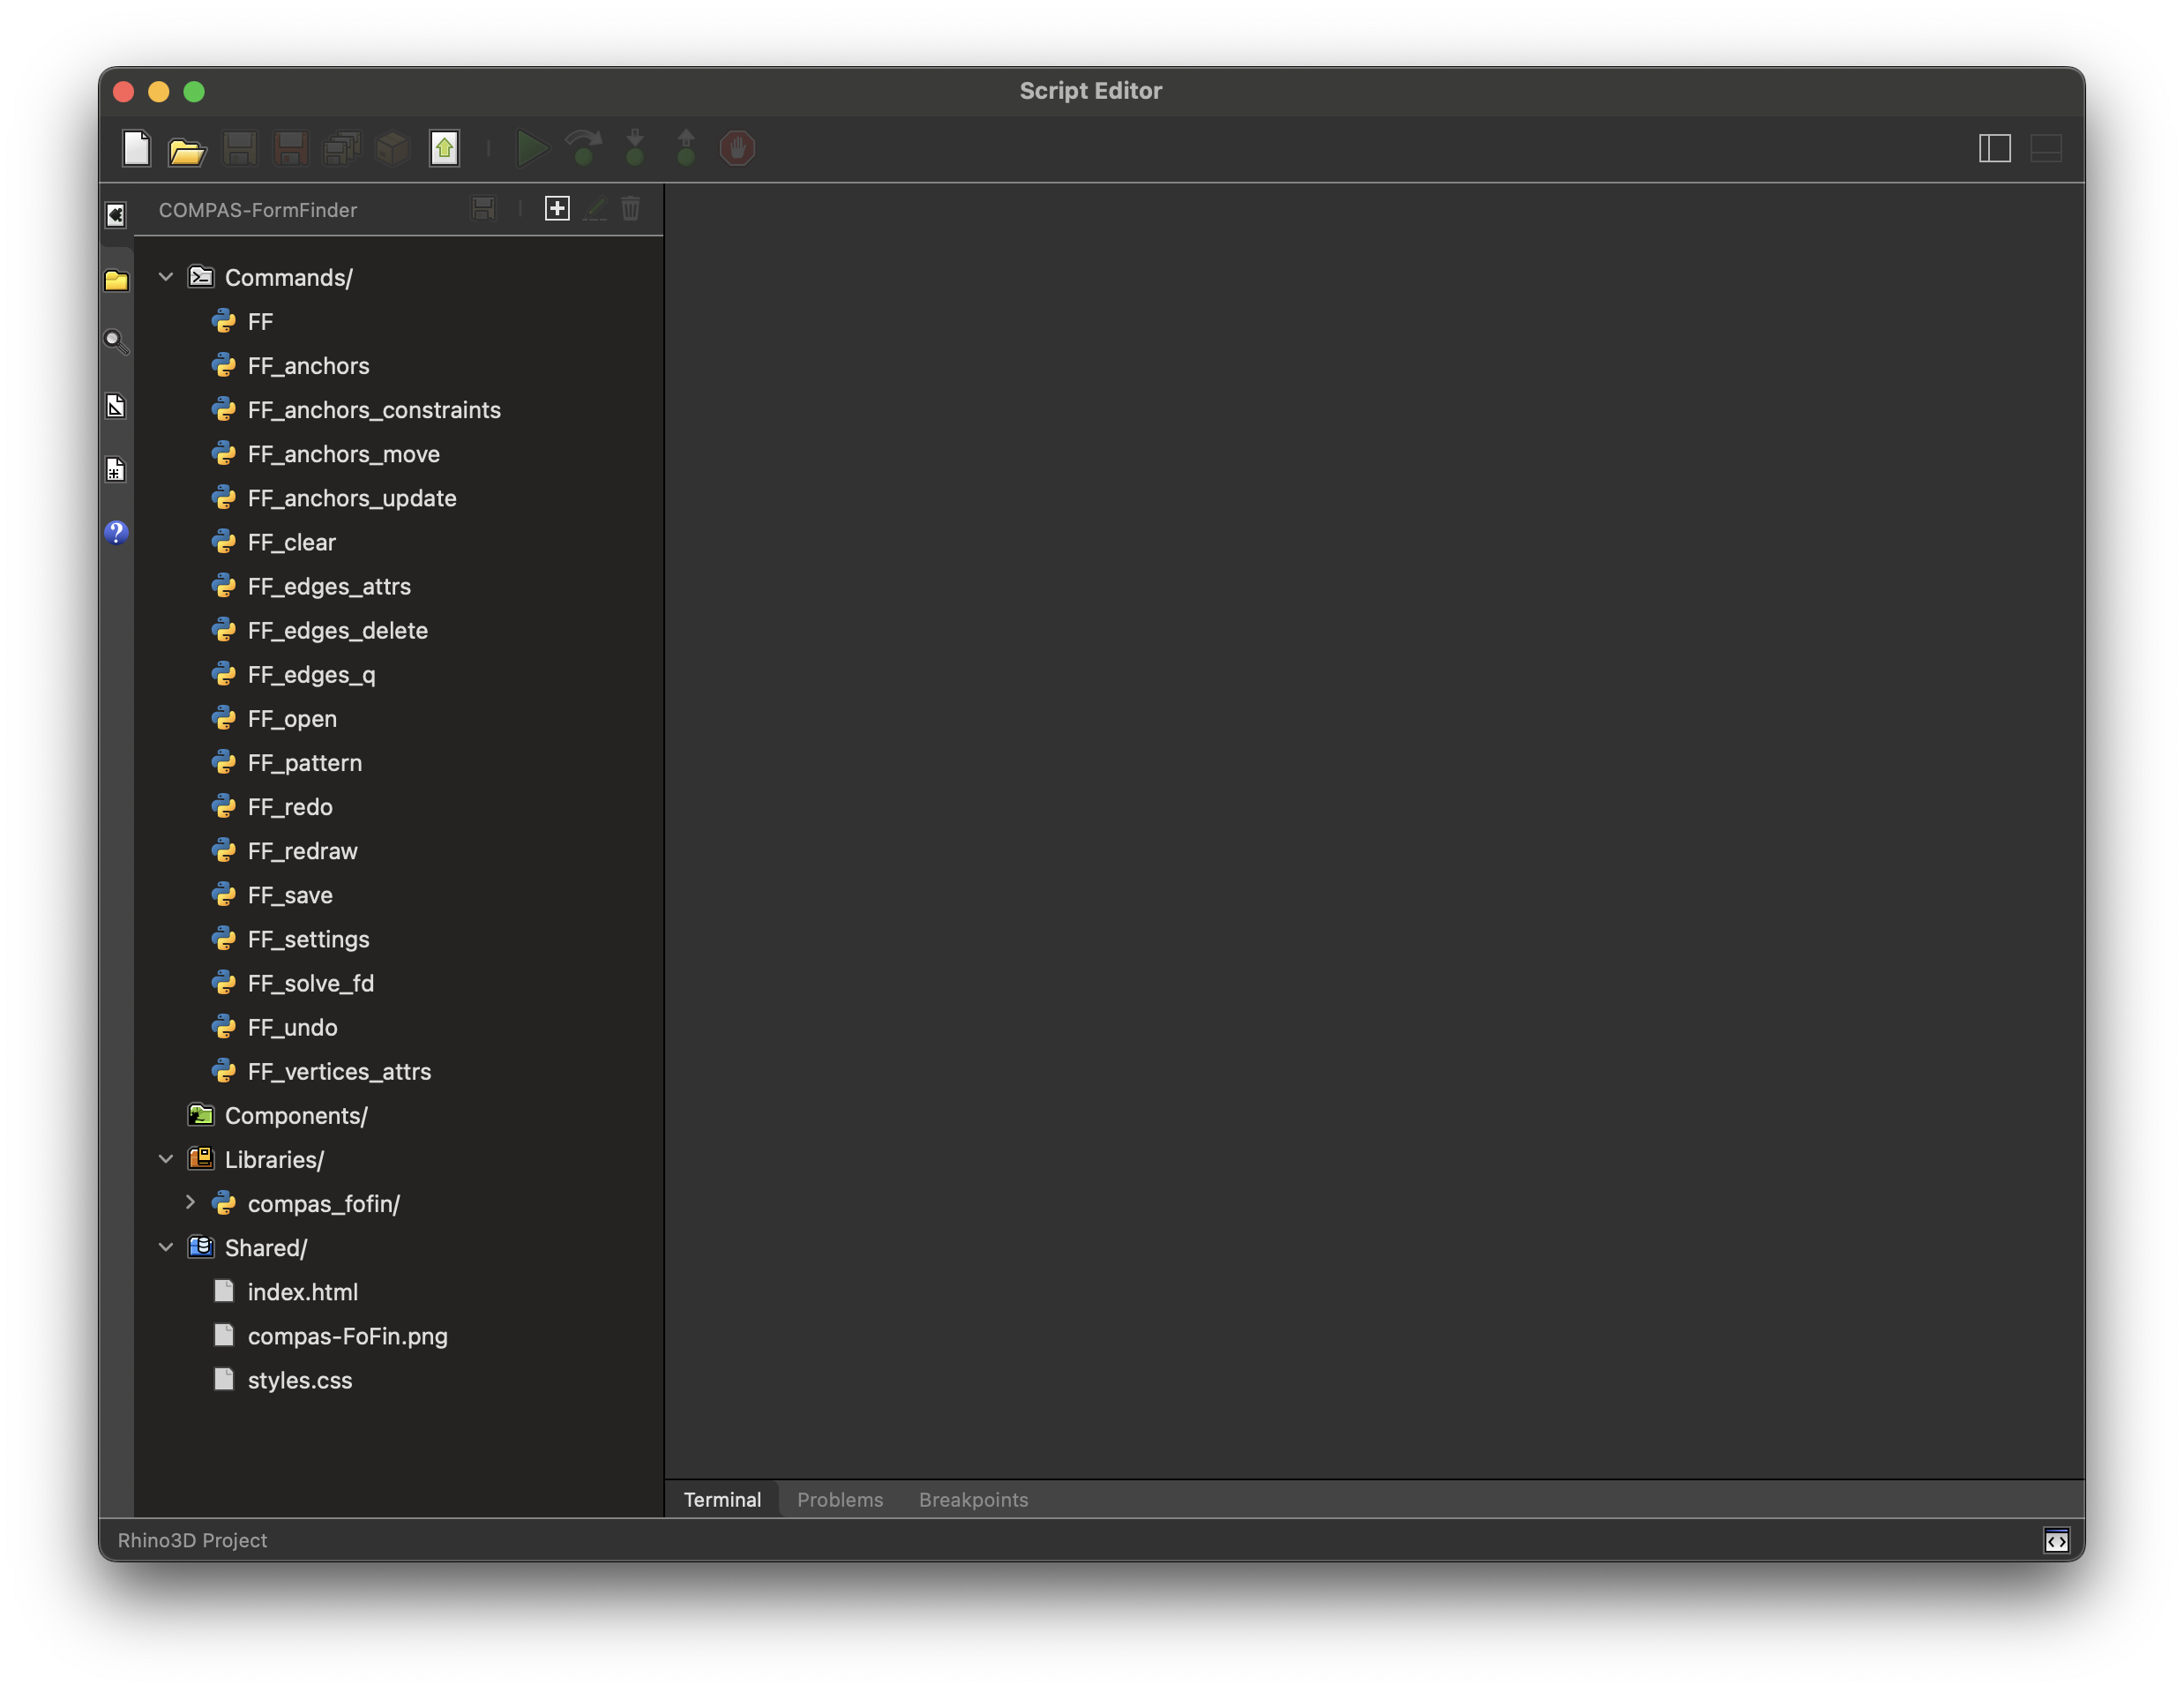
Task: Click the brown package box icon
Action: tap(393, 149)
